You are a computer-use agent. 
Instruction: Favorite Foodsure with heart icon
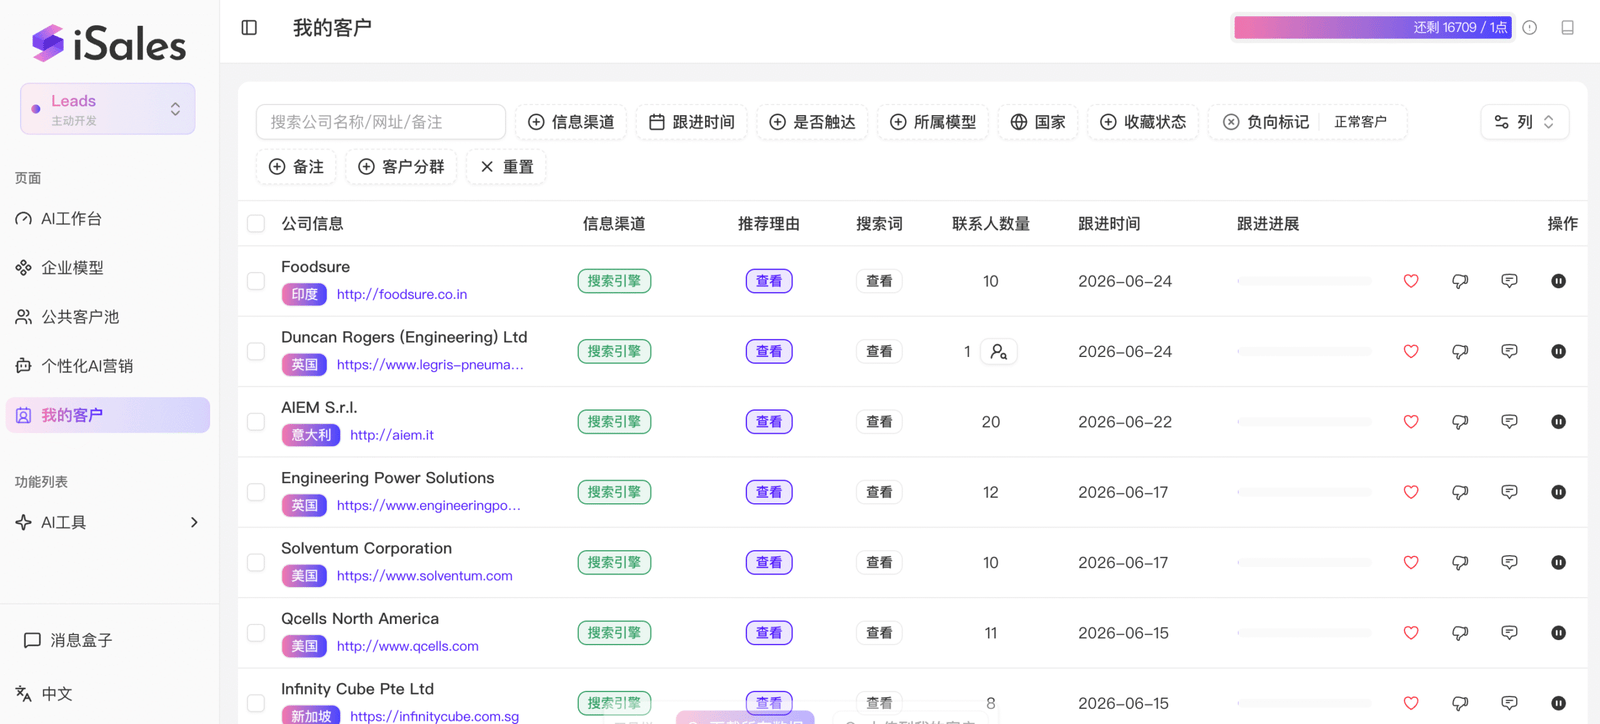pos(1411,281)
